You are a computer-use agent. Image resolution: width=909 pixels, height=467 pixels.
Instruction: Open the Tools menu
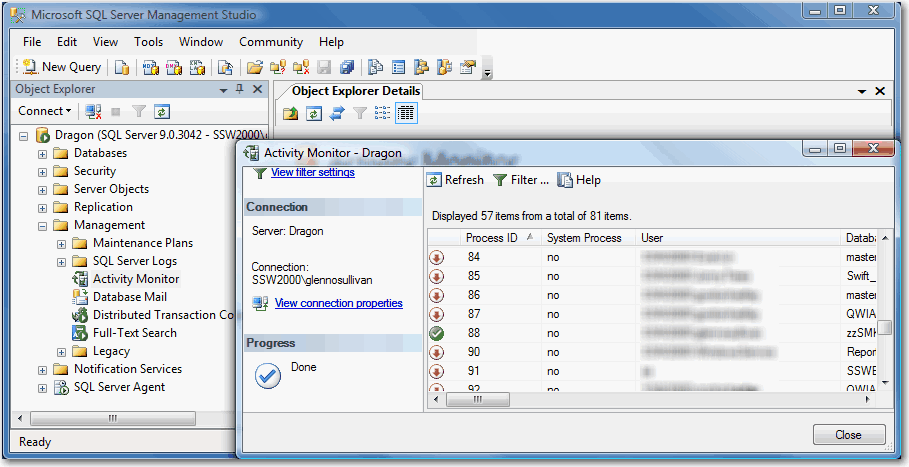(x=148, y=42)
